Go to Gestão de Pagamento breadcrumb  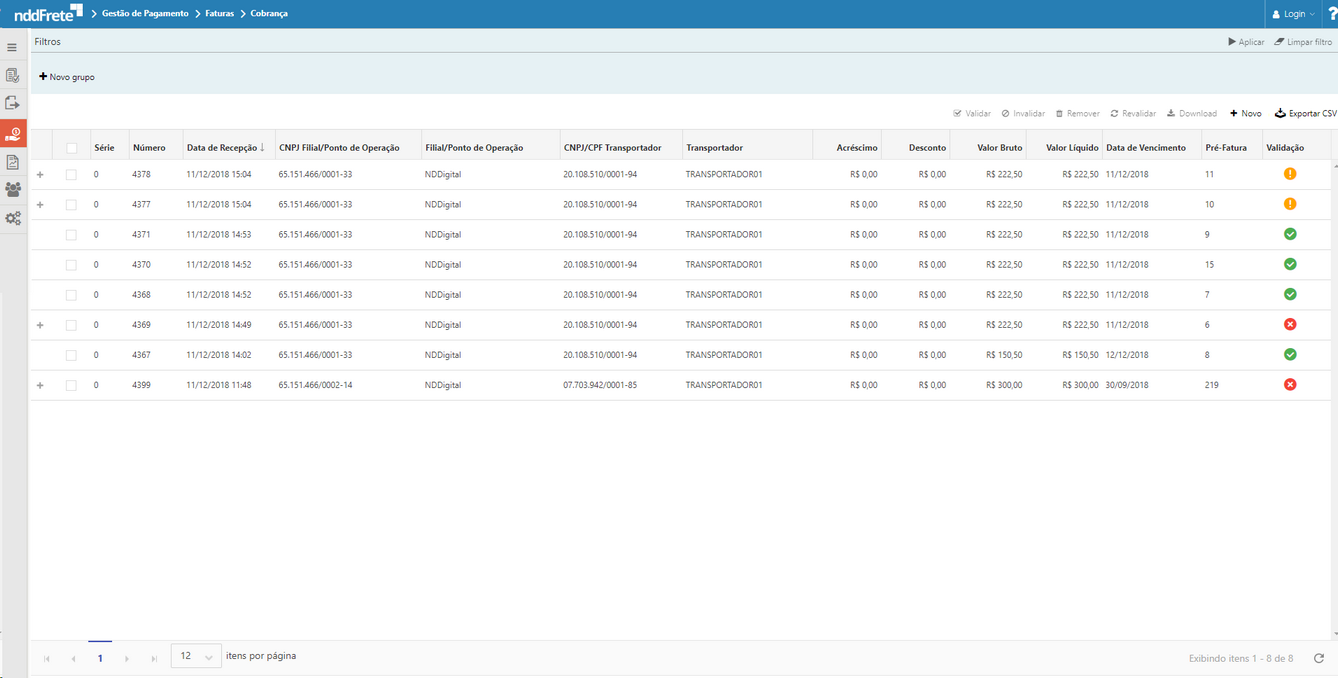(x=145, y=14)
